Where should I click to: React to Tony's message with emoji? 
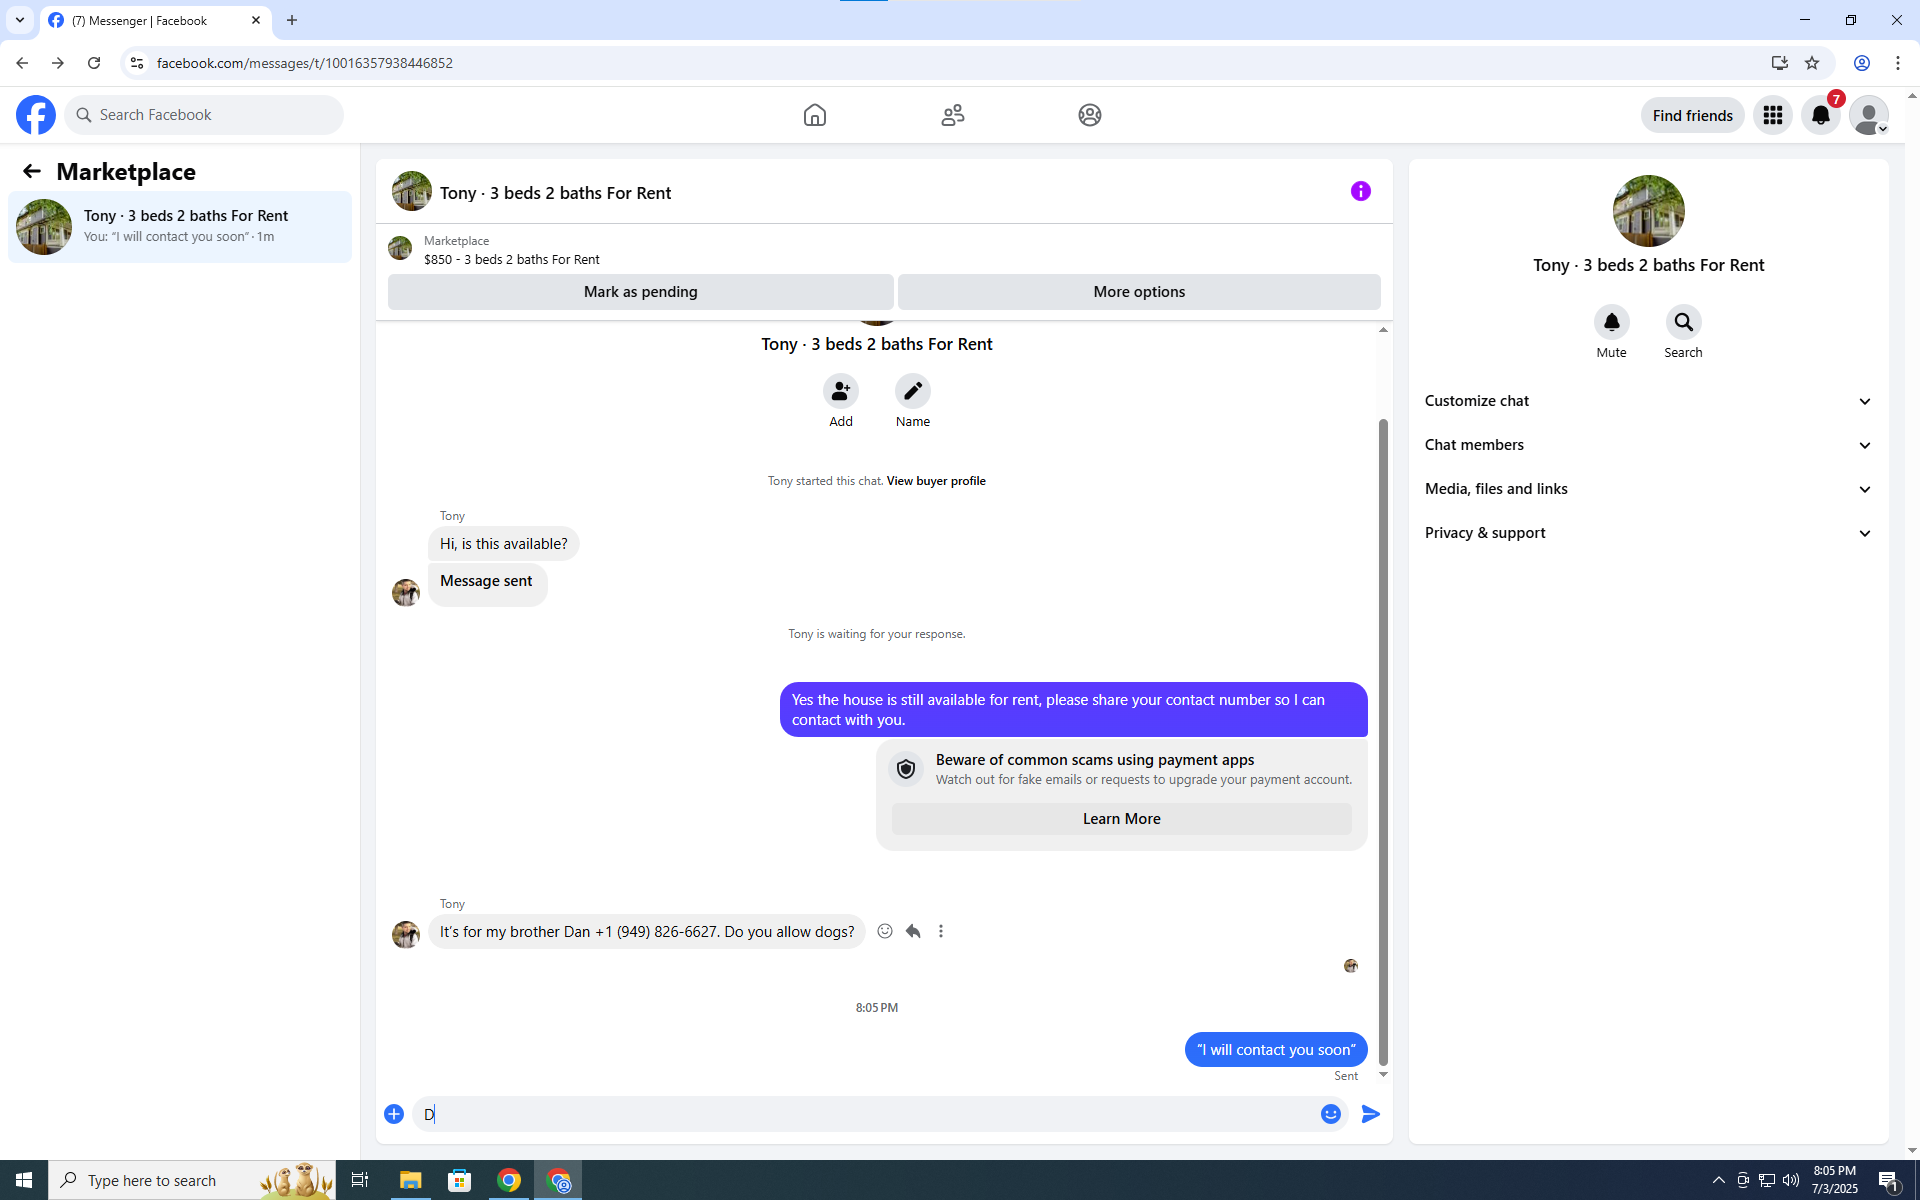[885, 931]
